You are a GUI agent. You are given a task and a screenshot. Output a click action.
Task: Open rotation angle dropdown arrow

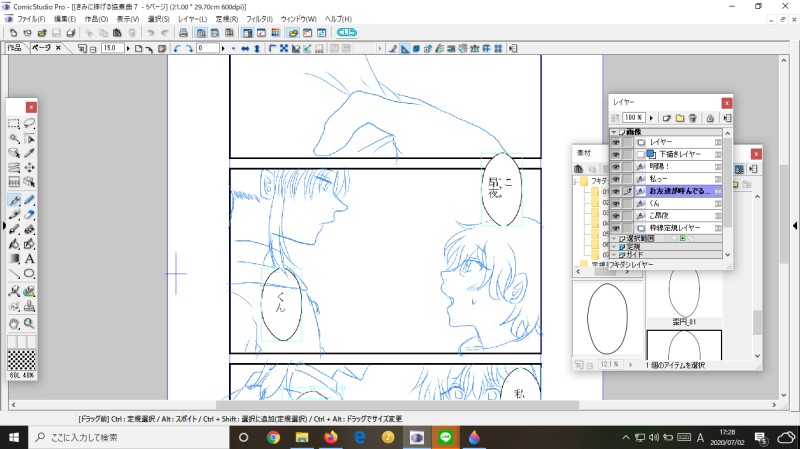(223, 48)
